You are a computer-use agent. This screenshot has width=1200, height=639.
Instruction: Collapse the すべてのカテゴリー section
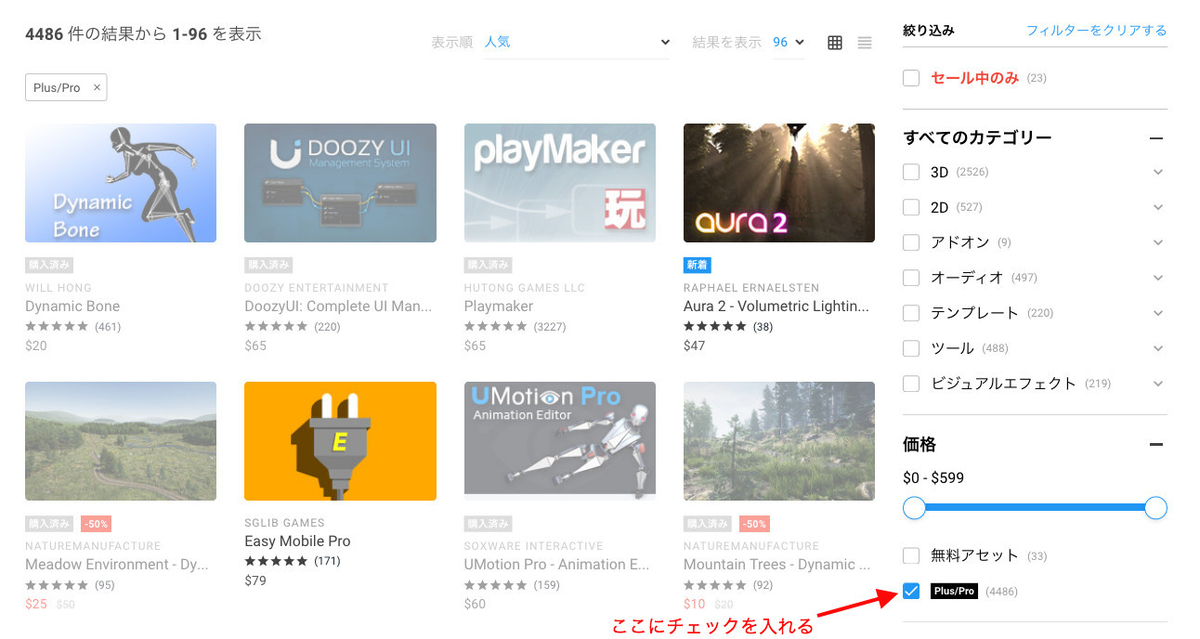[x=1157, y=138]
